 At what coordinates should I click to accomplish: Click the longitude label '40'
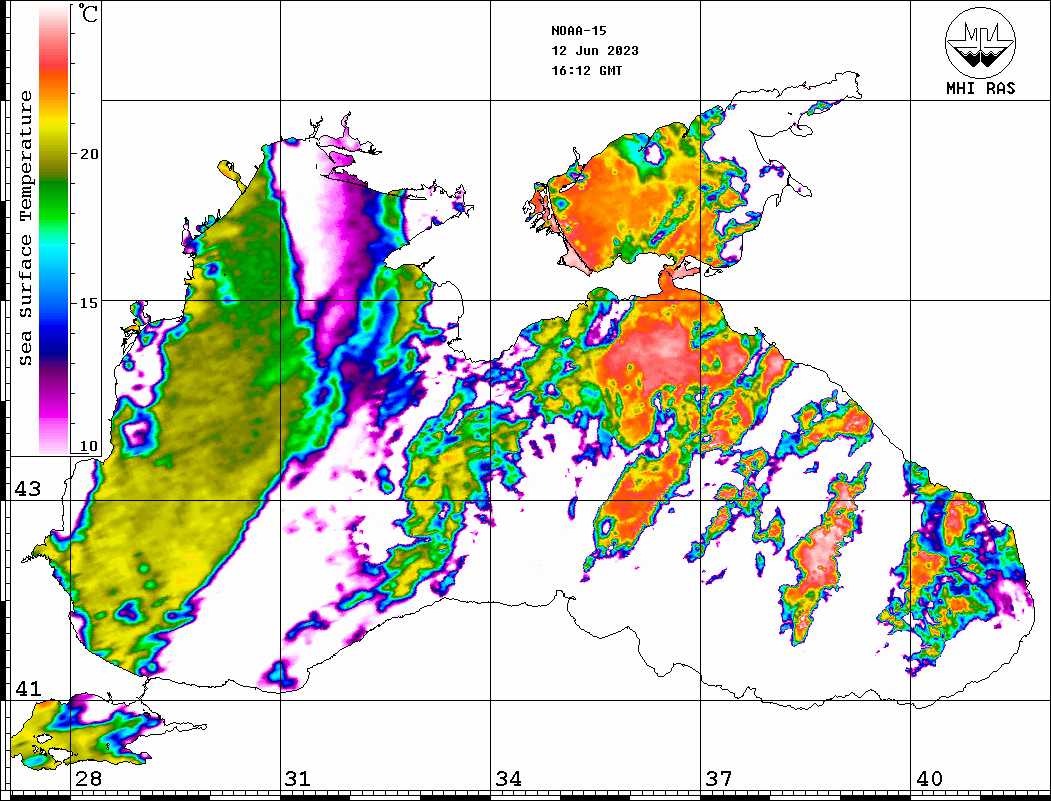tap(929, 779)
